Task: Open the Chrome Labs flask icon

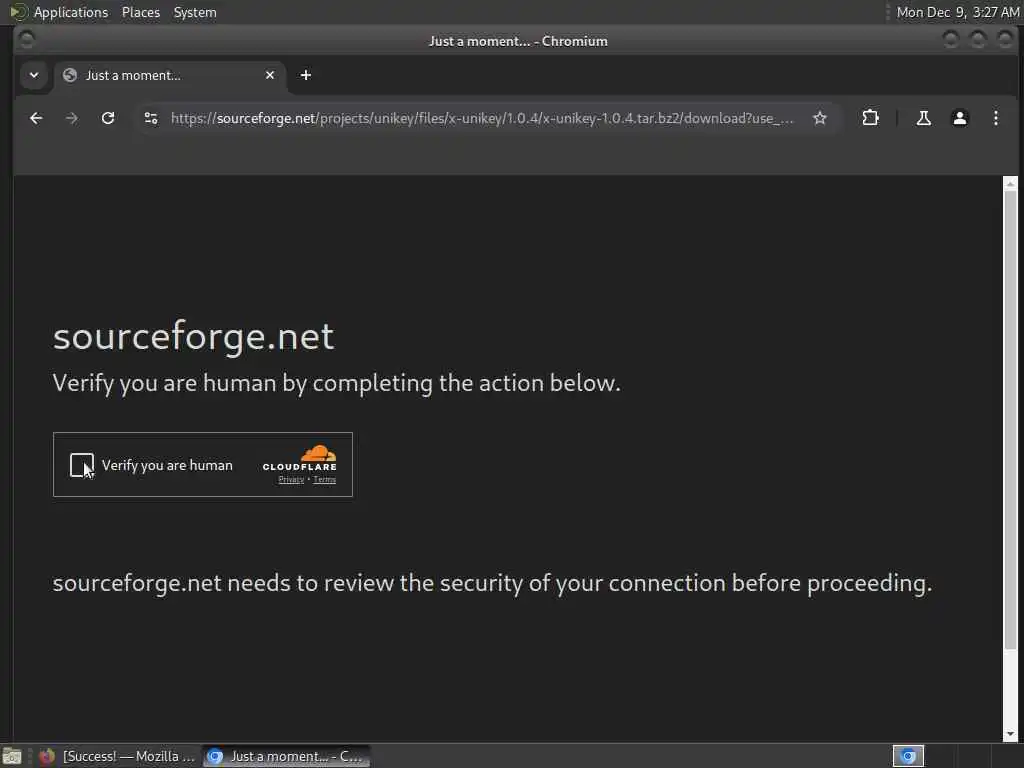Action: click(x=923, y=118)
